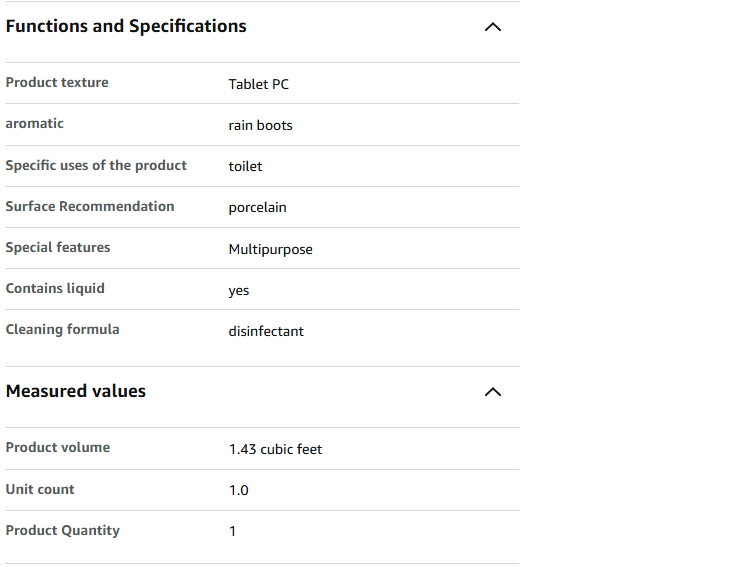Collapse the Functions and Specifications chevron
This screenshot has height=567, width=747.
(492, 27)
